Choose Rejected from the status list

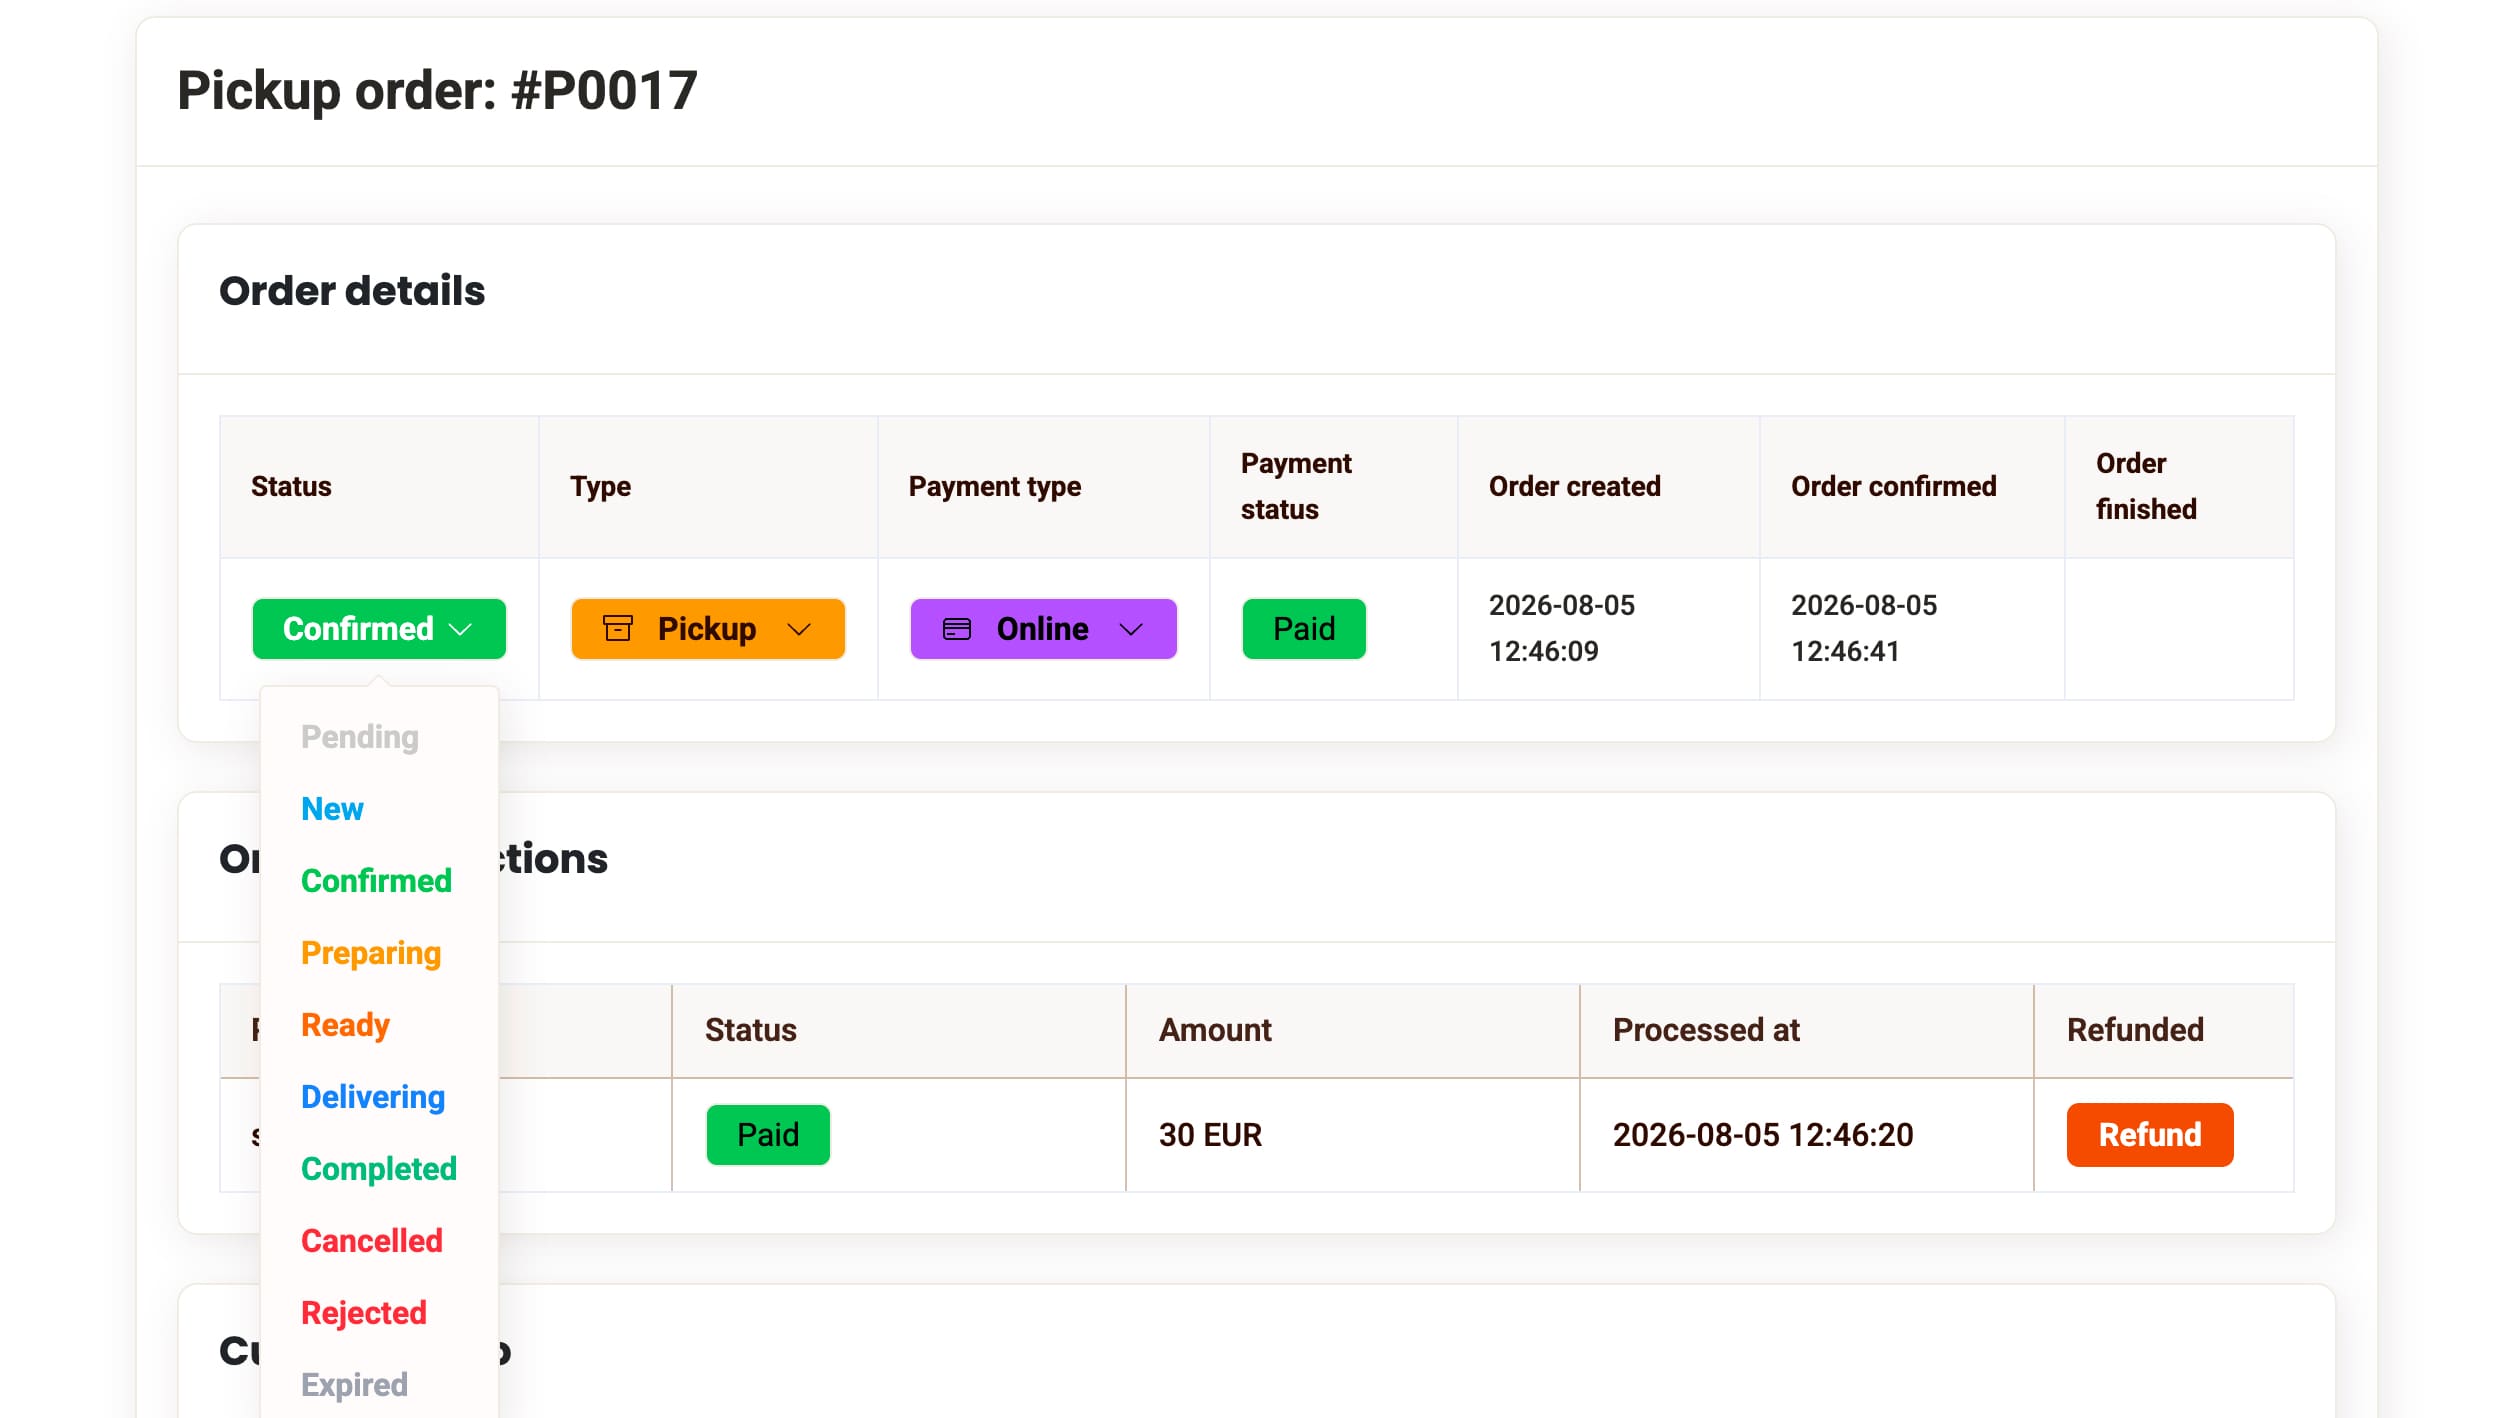click(x=364, y=1313)
